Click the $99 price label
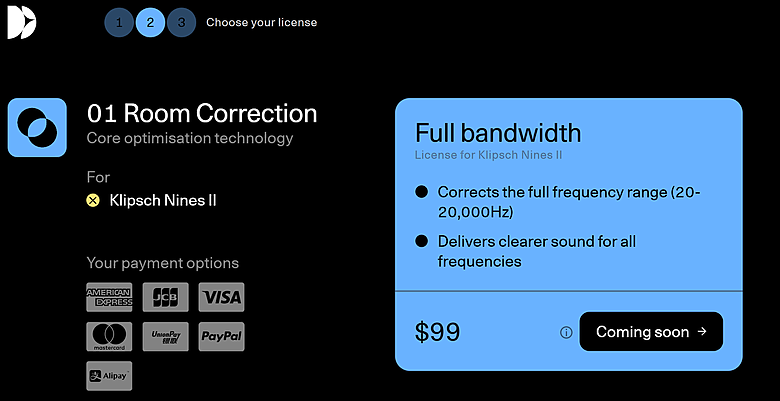This screenshot has width=780, height=401. pos(437,332)
